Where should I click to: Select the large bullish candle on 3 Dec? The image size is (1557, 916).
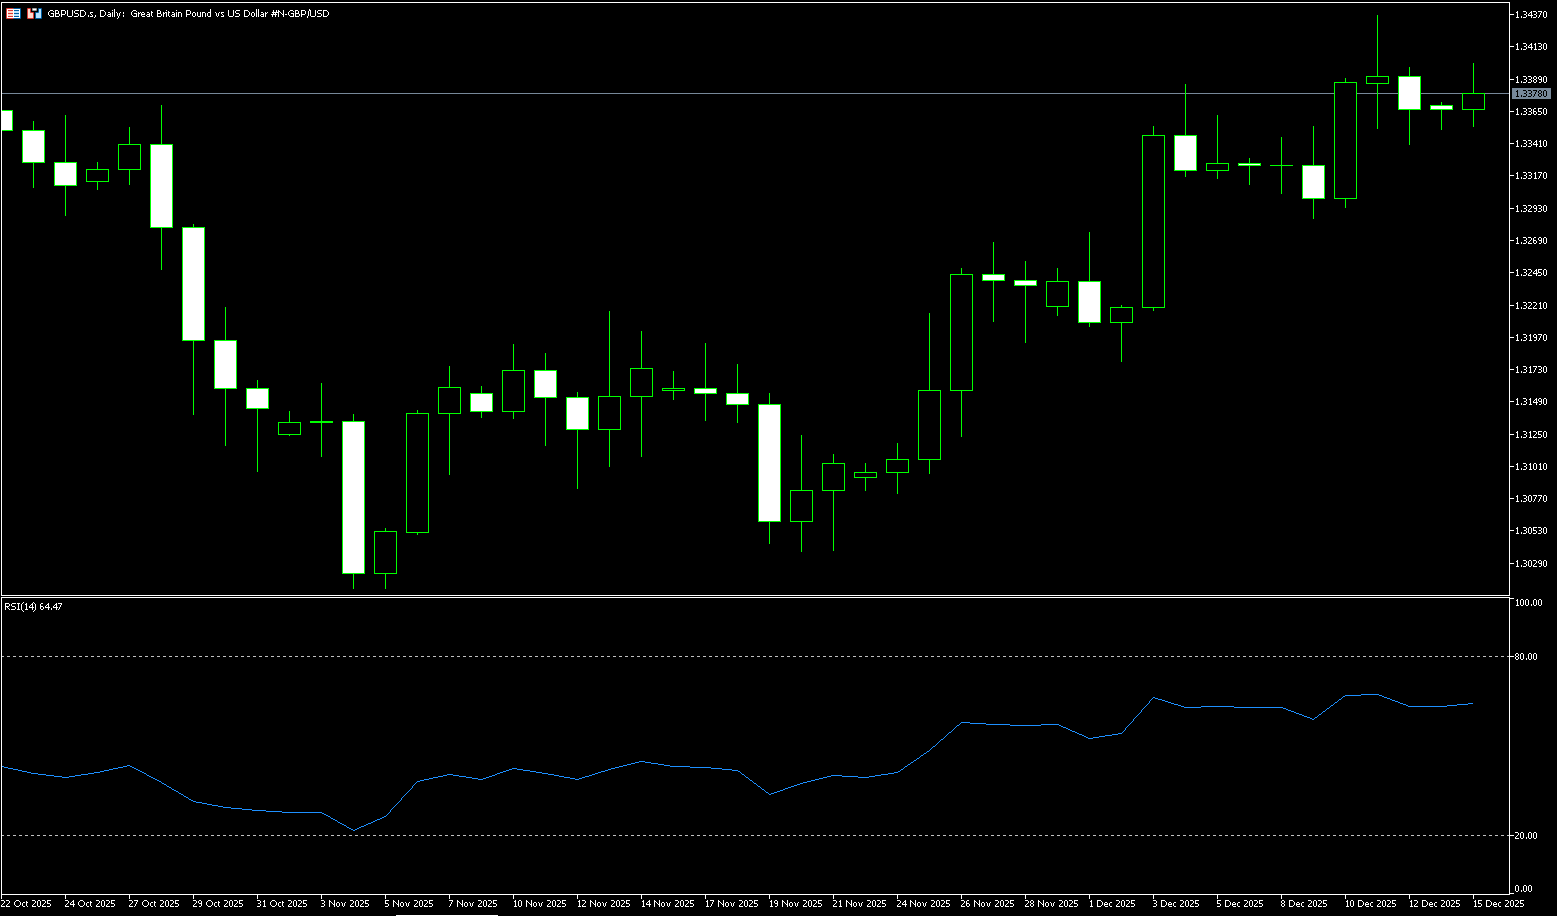point(1153,221)
